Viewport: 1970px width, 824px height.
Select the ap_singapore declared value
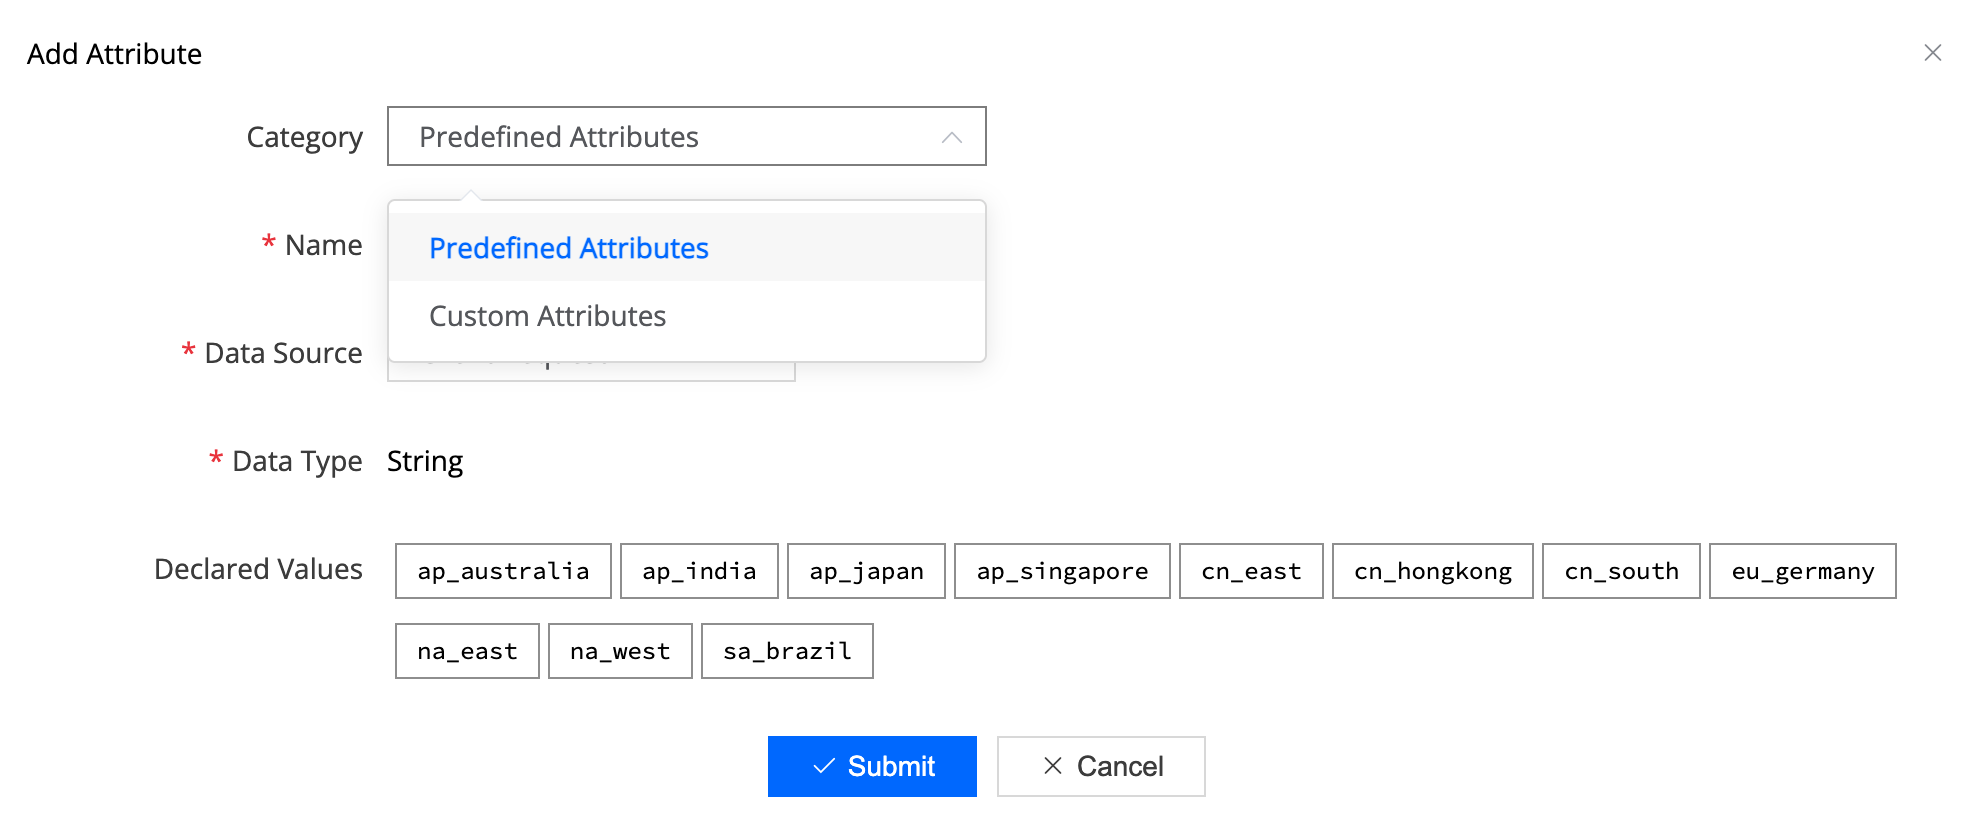coord(1062,571)
